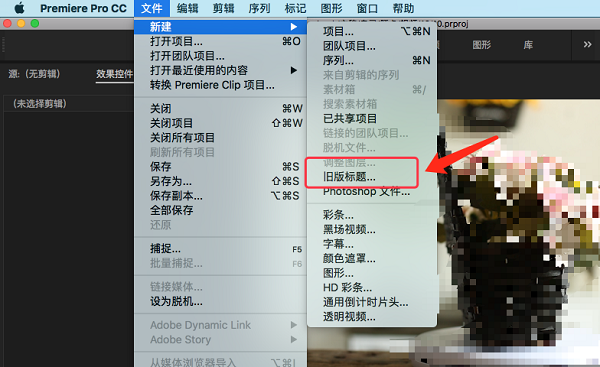
Task: Click the green zoom window button
Action: pyautogui.click(x=35, y=24)
